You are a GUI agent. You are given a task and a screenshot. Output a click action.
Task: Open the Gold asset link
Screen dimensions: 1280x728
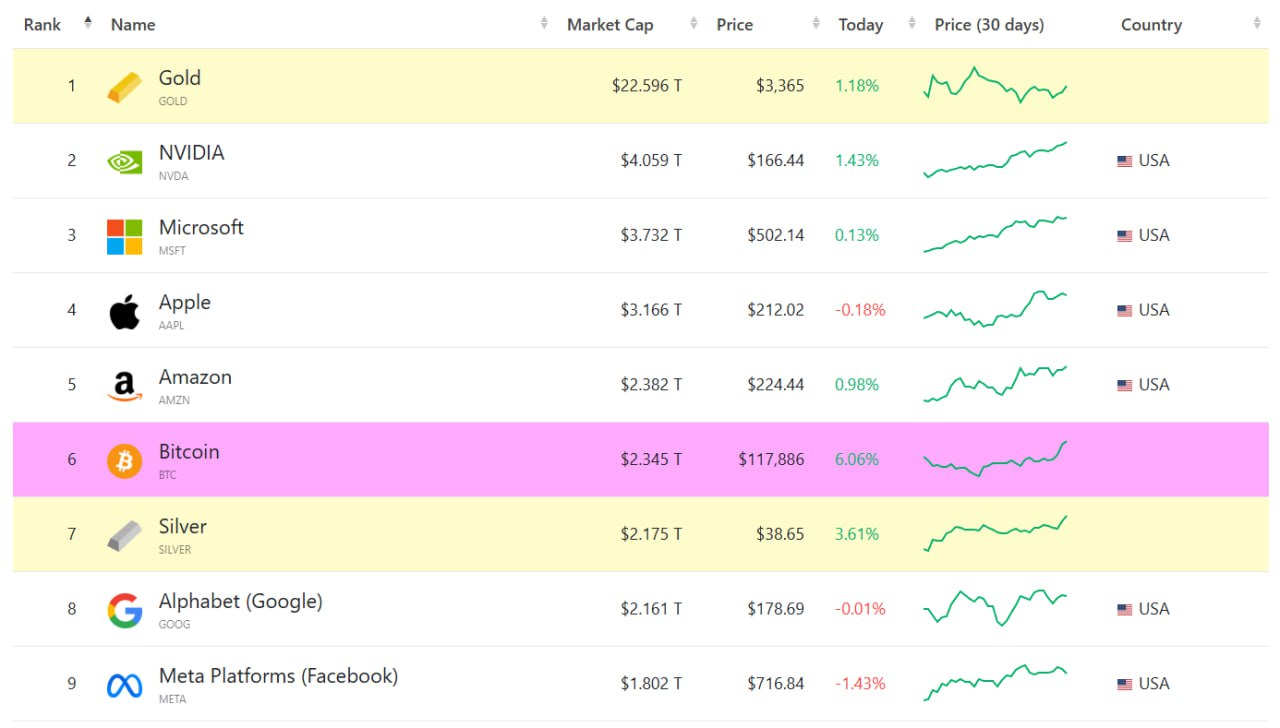(x=180, y=78)
